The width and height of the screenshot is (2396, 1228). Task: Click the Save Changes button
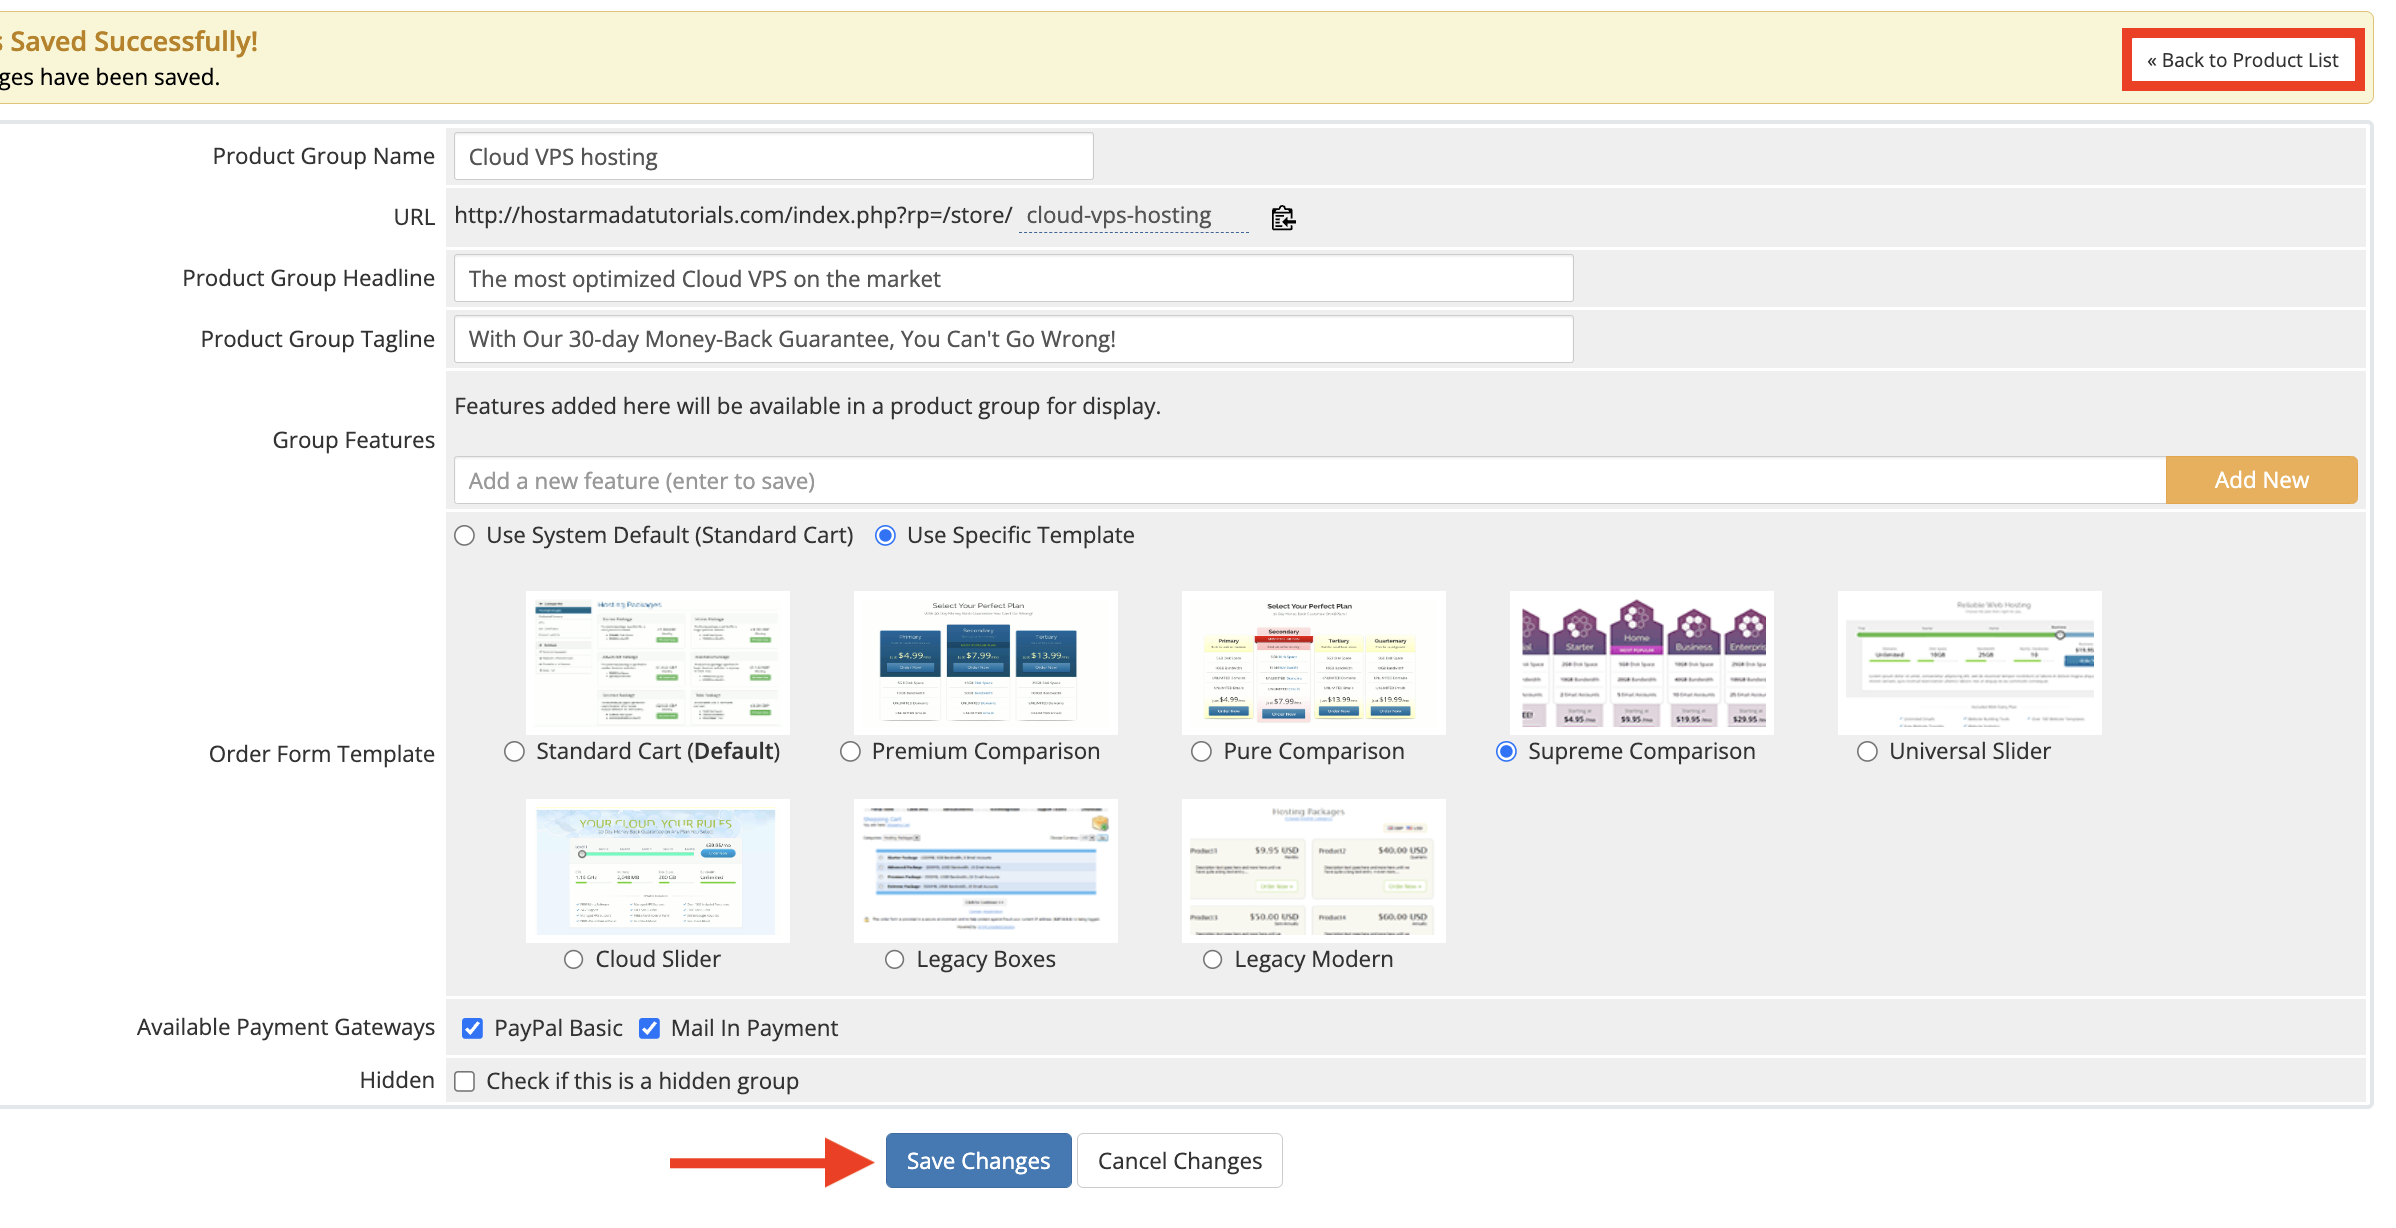[978, 1161]
